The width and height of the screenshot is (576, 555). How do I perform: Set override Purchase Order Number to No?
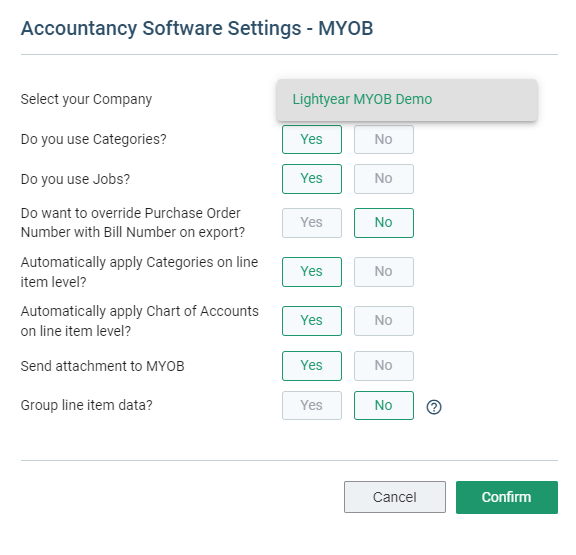(384, 223)
